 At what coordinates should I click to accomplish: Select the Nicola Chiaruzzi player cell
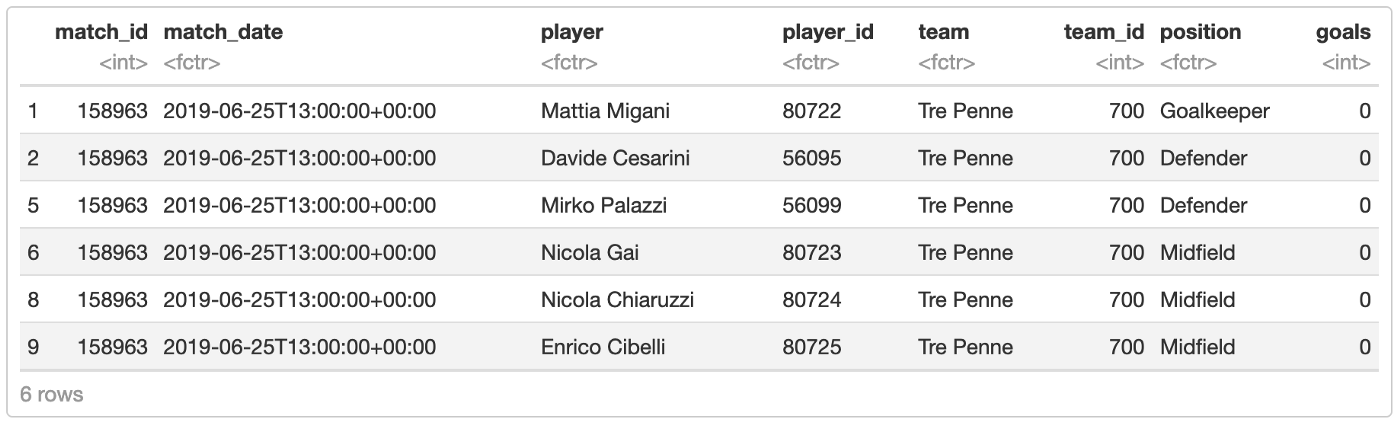617,300
